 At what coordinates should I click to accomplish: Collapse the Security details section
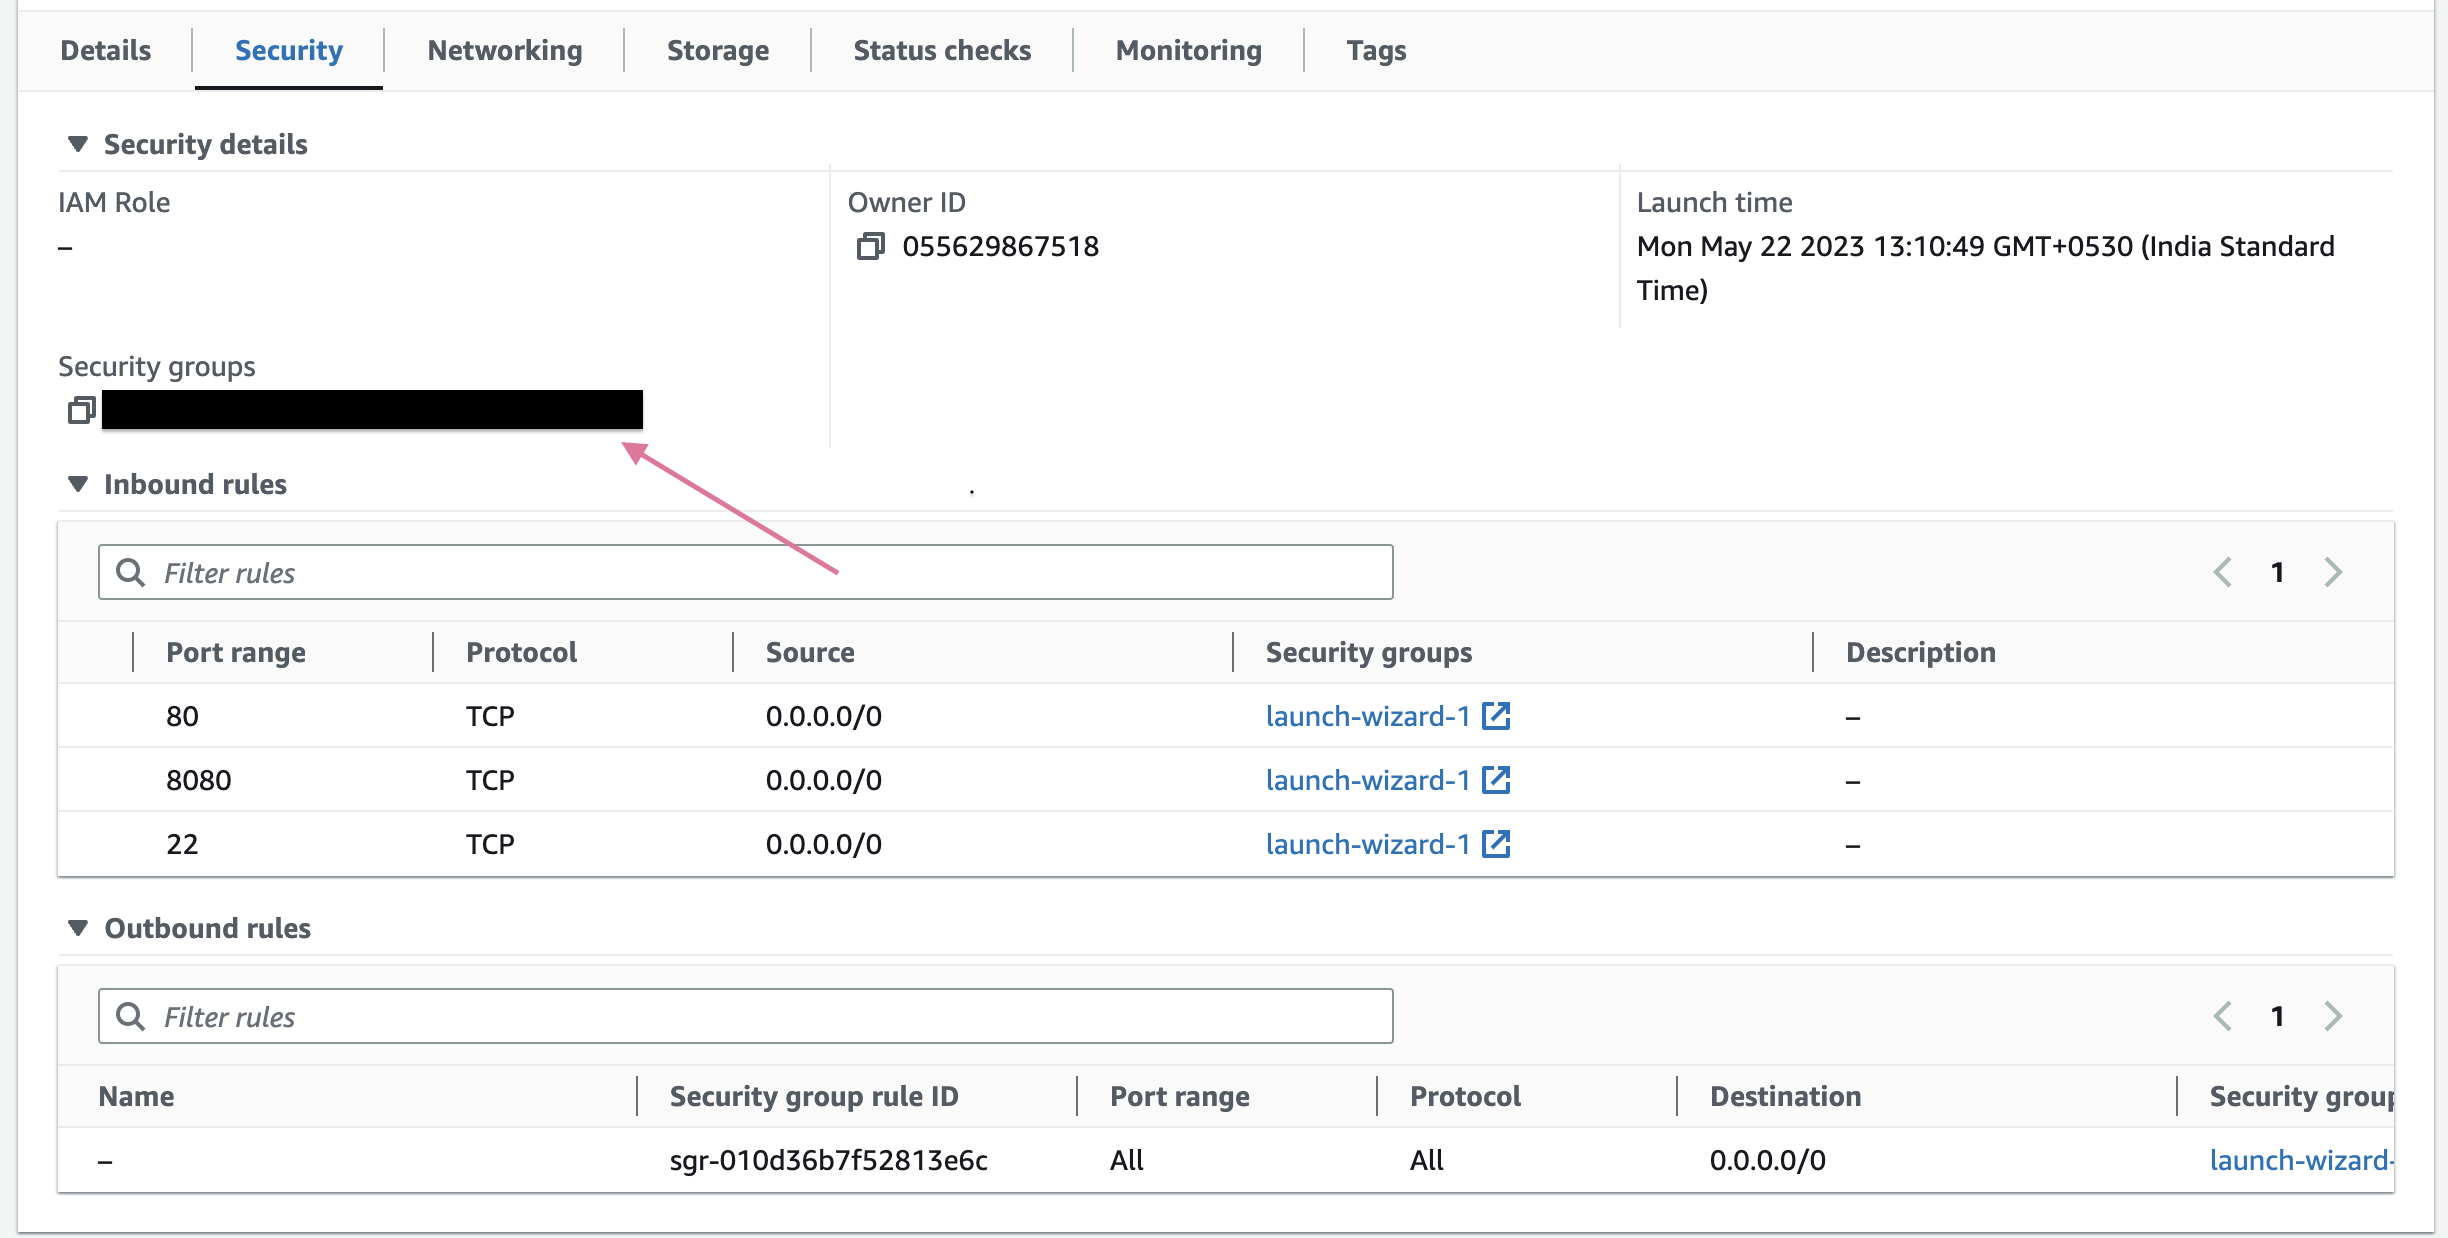(78, 144)
